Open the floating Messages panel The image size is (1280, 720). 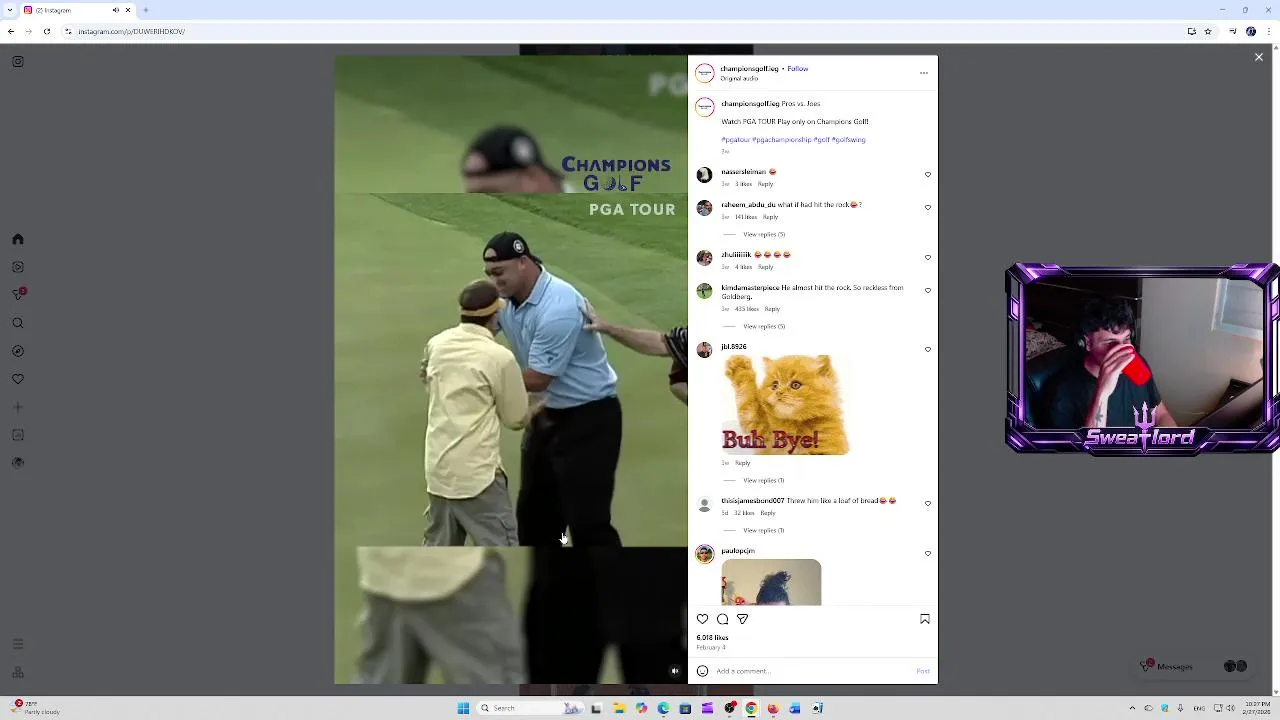(1193, 666)
